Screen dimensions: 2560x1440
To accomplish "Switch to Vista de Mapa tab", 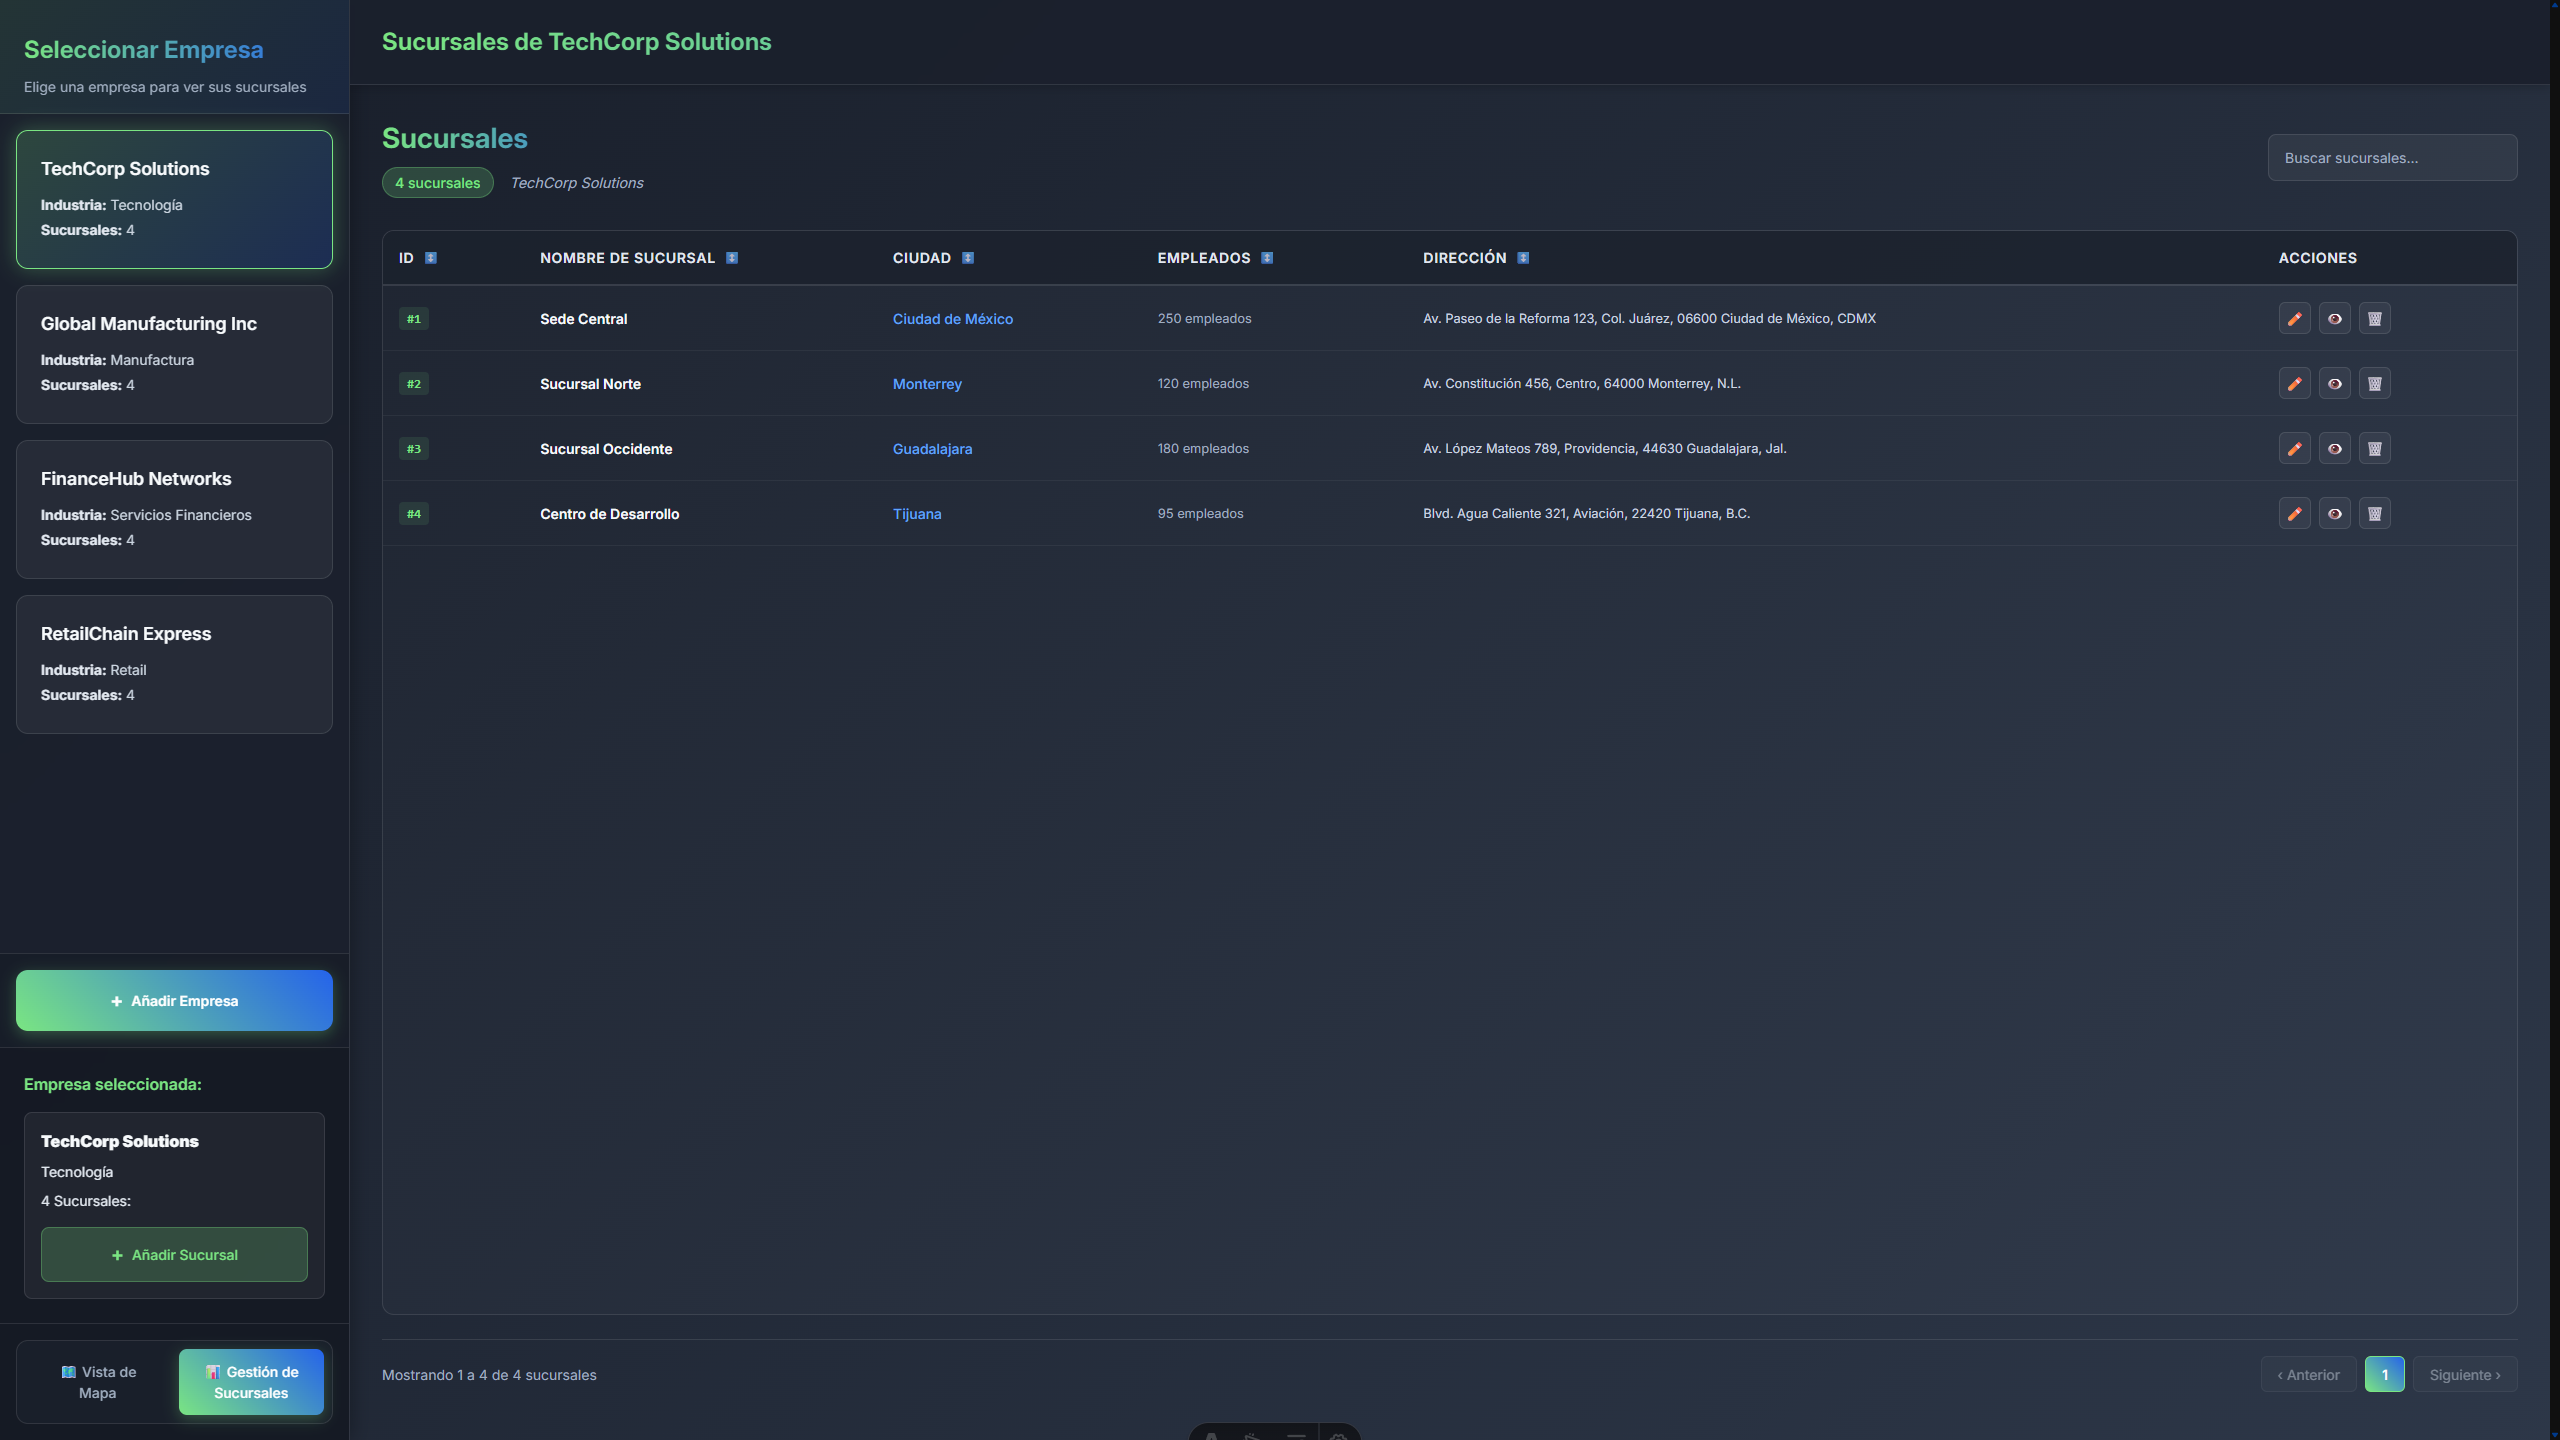I will (x=98, y=1381).
